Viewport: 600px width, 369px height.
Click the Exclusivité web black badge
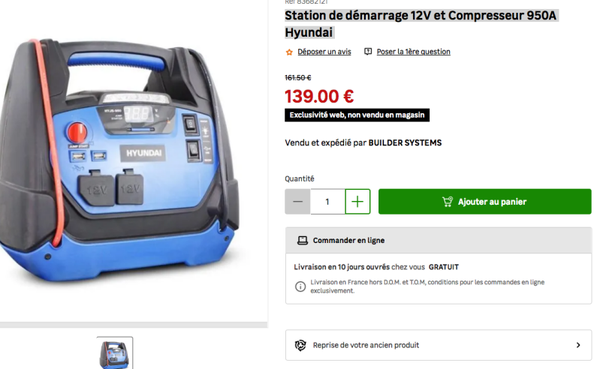357,115
